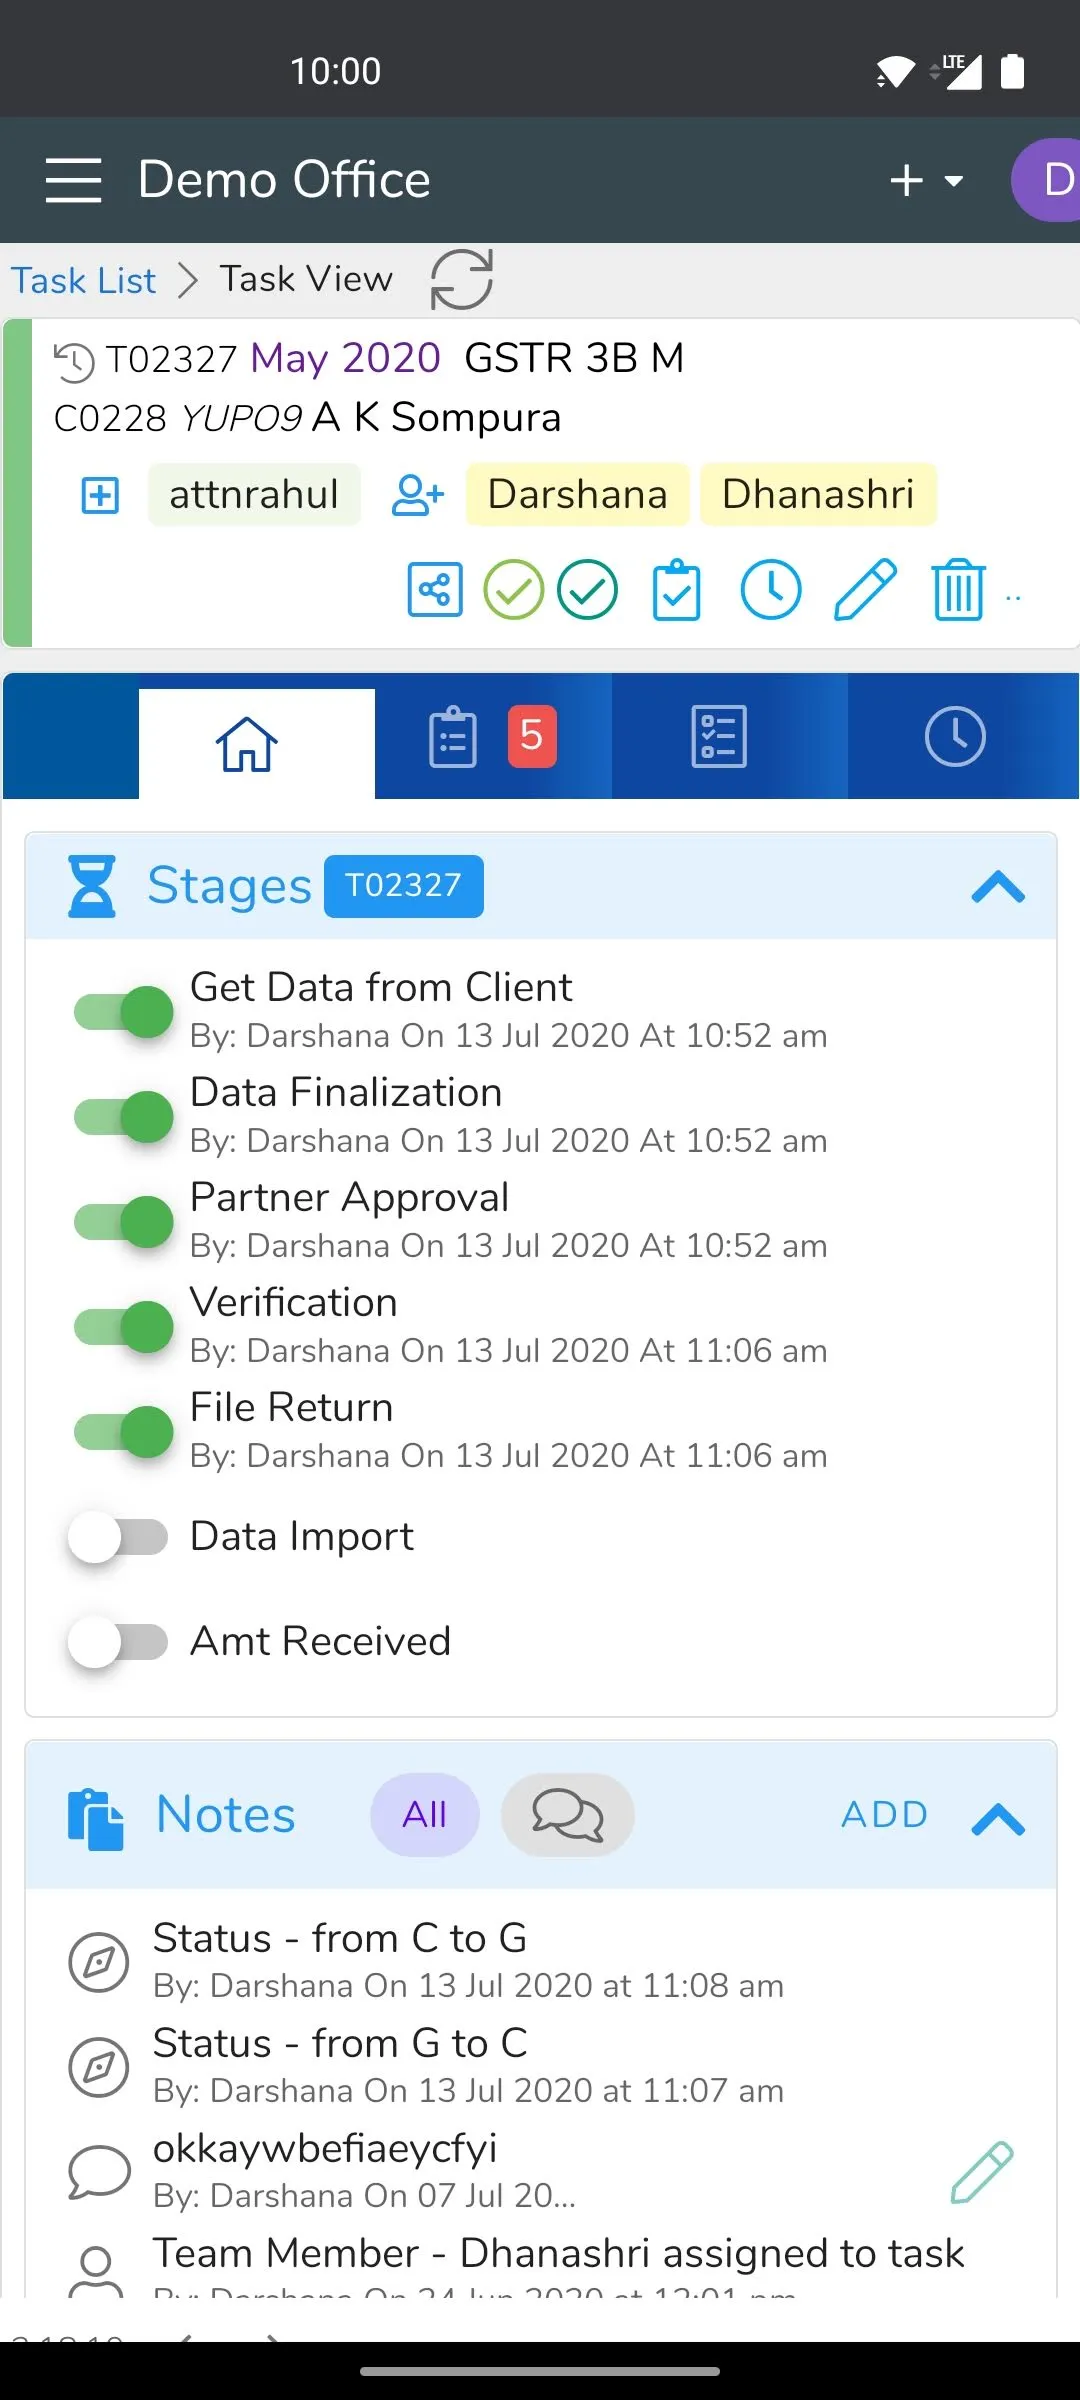
Task: Click the light green checkmark circle icon
Action: 513,590
